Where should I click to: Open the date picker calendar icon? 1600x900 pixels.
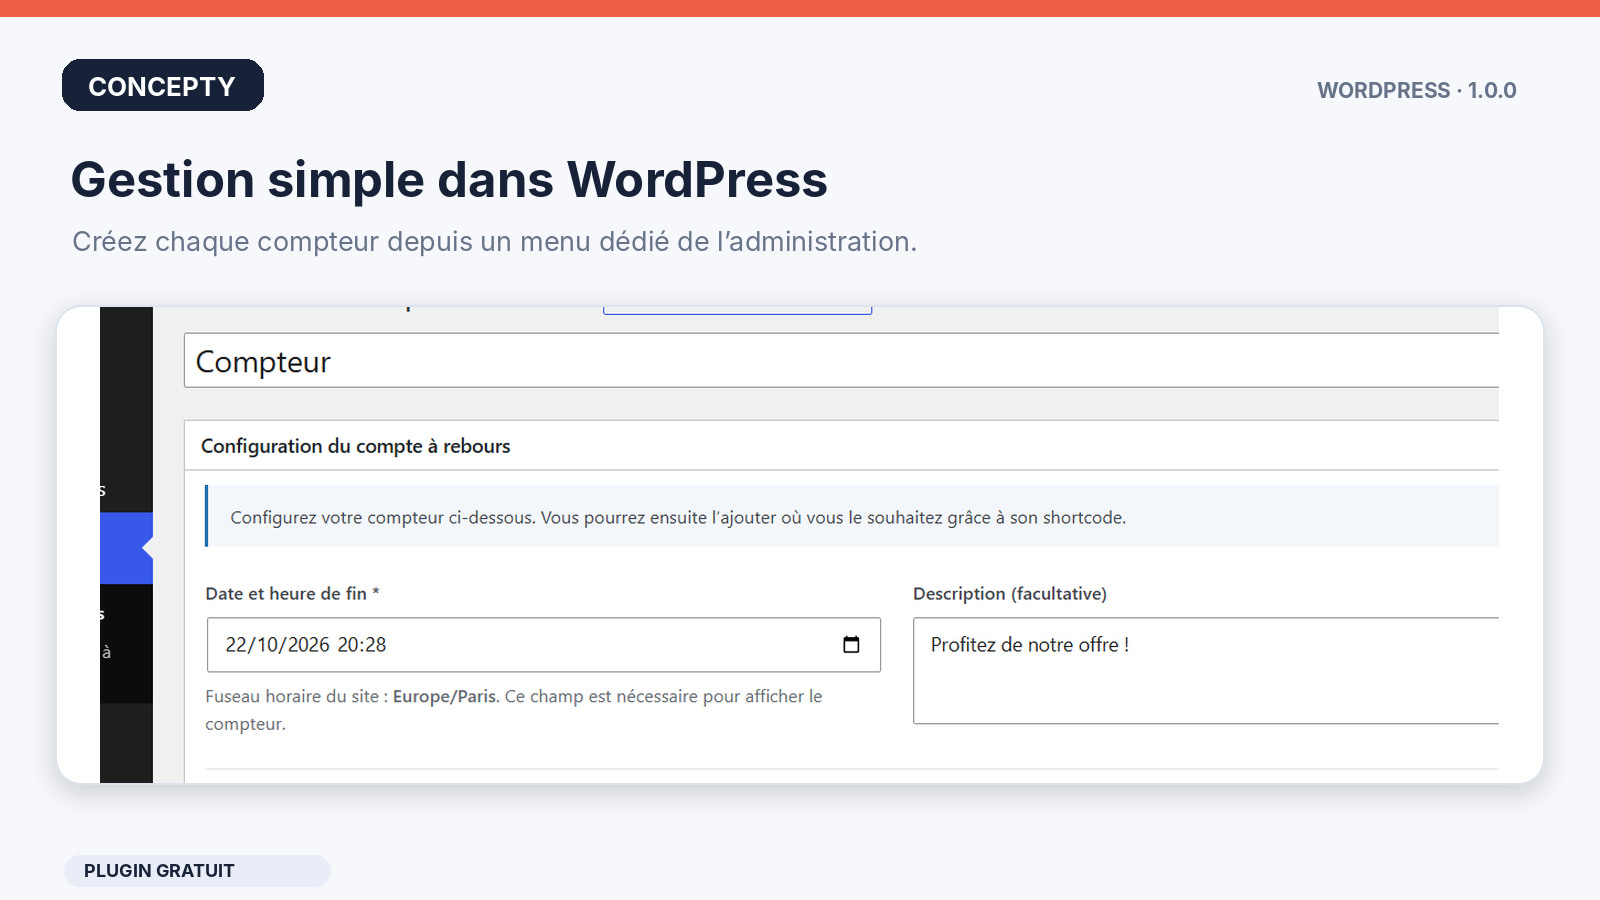[x=851, y=645]
